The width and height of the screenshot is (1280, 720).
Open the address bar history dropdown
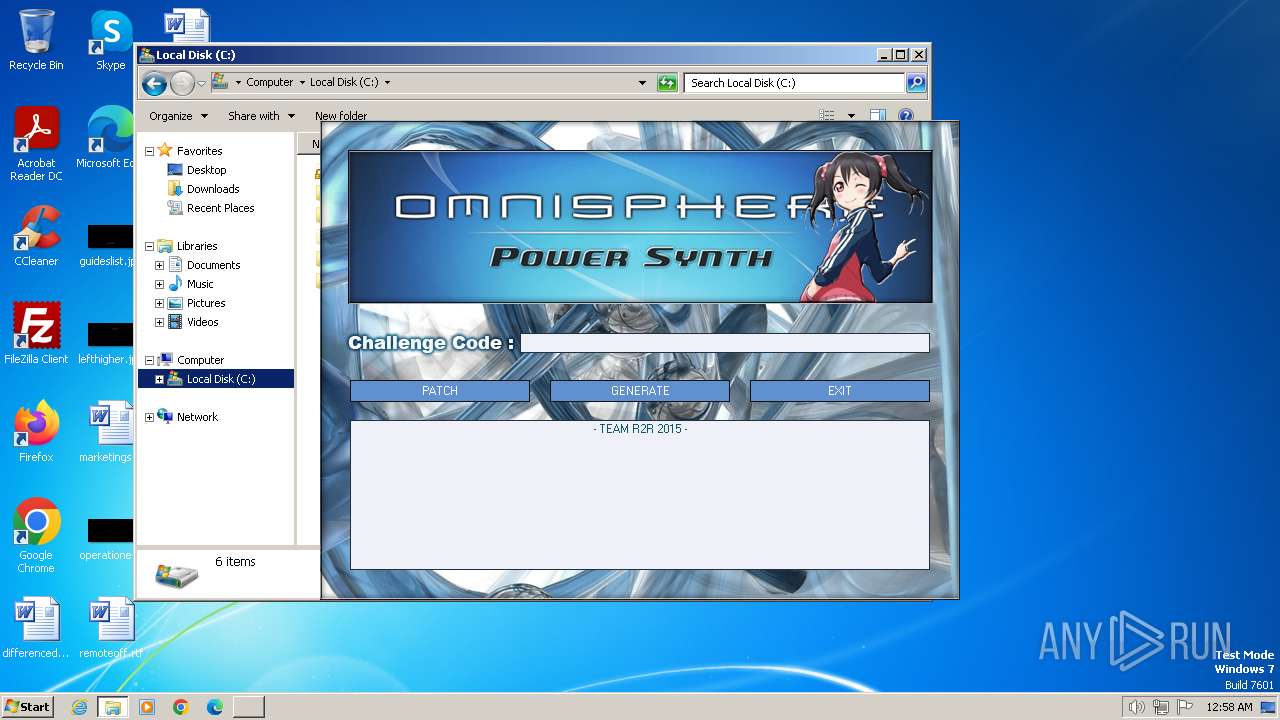click(x=642, y=83)
